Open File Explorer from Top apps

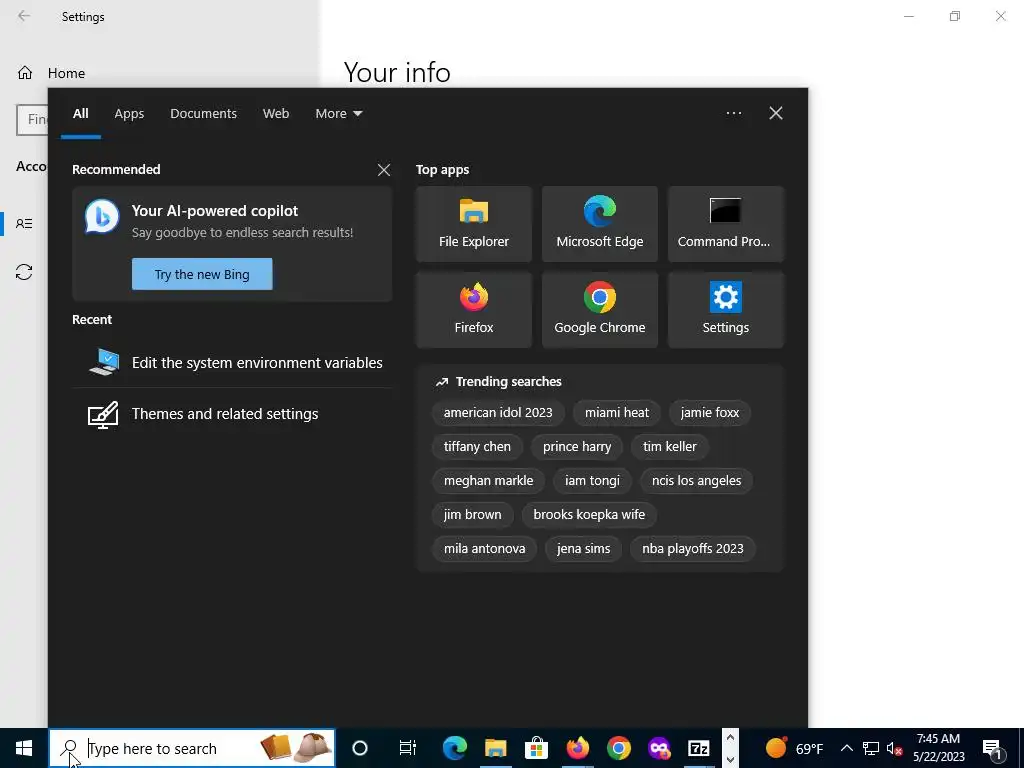tap(473, 224)
